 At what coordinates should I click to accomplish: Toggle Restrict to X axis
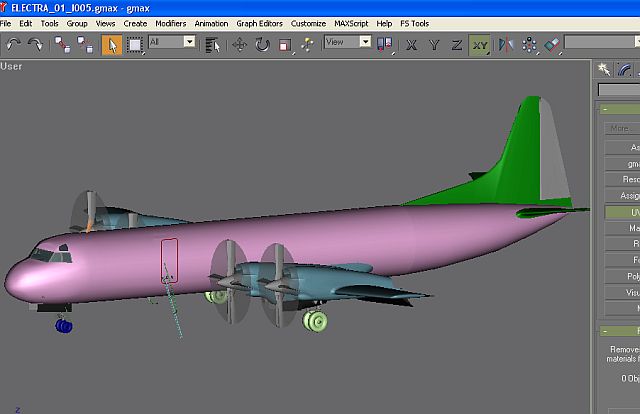[411, 44]
